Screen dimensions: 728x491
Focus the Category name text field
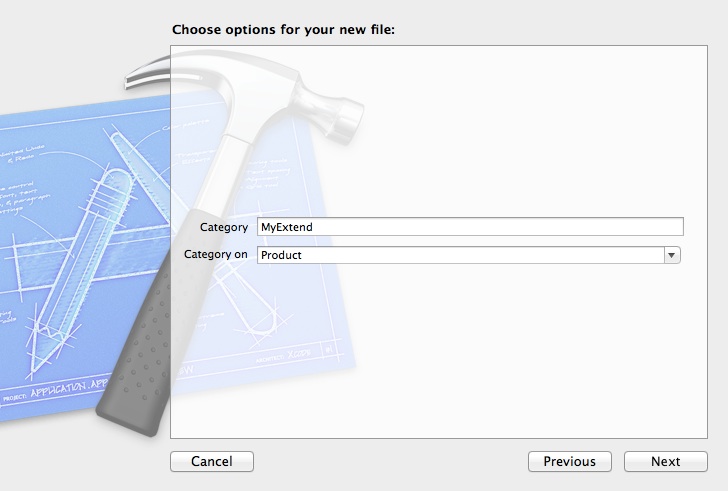click(x=470, y=227)
